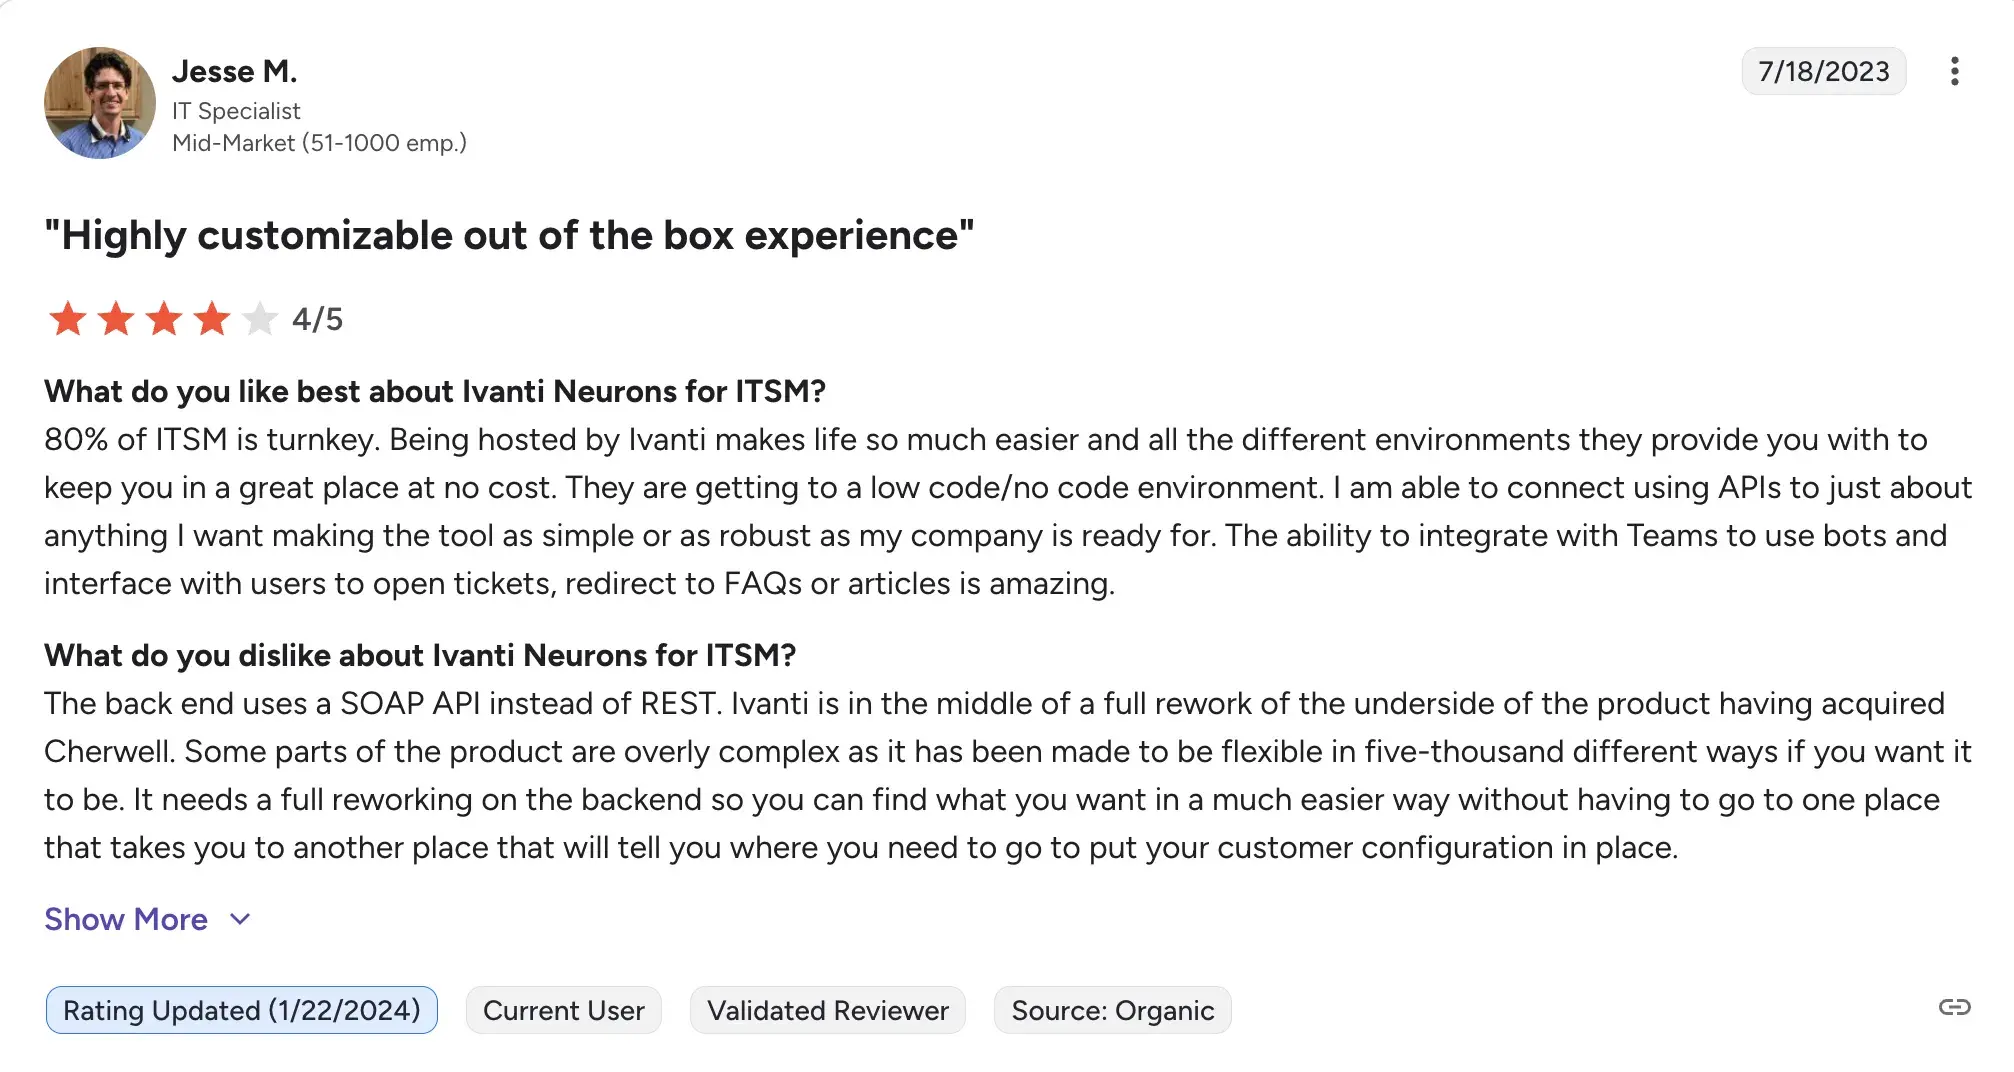Select the Rating Updated (1/22/2024) tag
The height and width of the screenshot is (1072, 2014).
pyautogui.click(x=241, y=1010)
